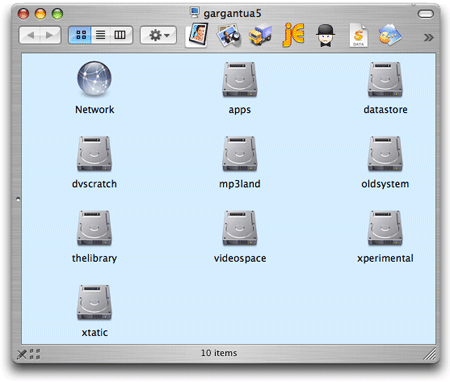Viewport: 450px width, 382px height.
Task: Click the toolbar hide pill button
Action: (426, 14)
